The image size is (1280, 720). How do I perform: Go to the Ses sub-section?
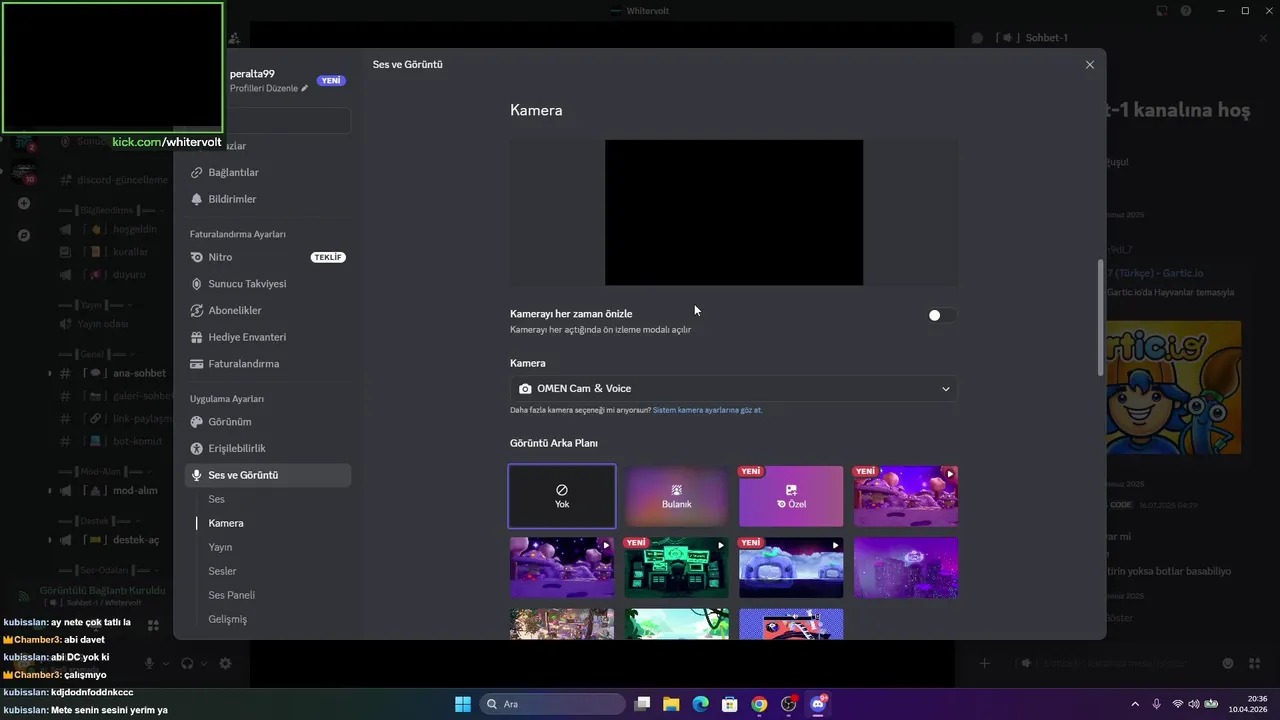pos(216,499)
